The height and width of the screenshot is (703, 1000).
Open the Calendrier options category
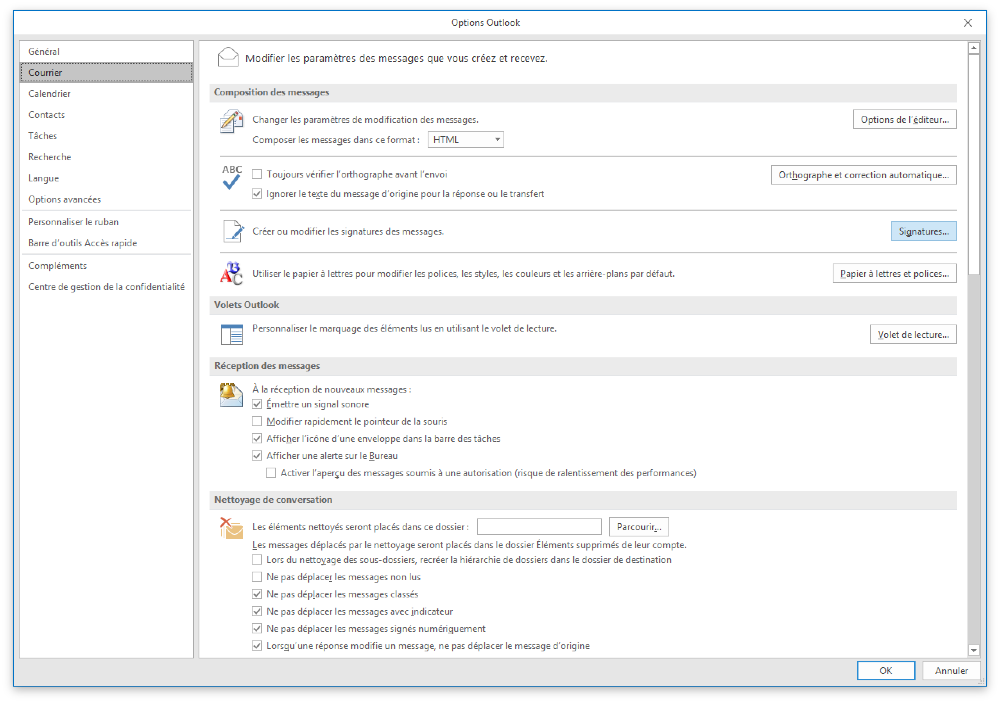tap(107, 94)
